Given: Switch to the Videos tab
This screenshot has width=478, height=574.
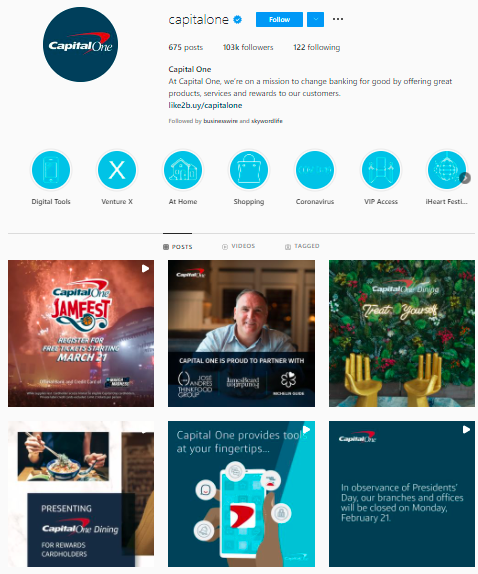Looking at the screenshot, I should click(x=239, y=246).
